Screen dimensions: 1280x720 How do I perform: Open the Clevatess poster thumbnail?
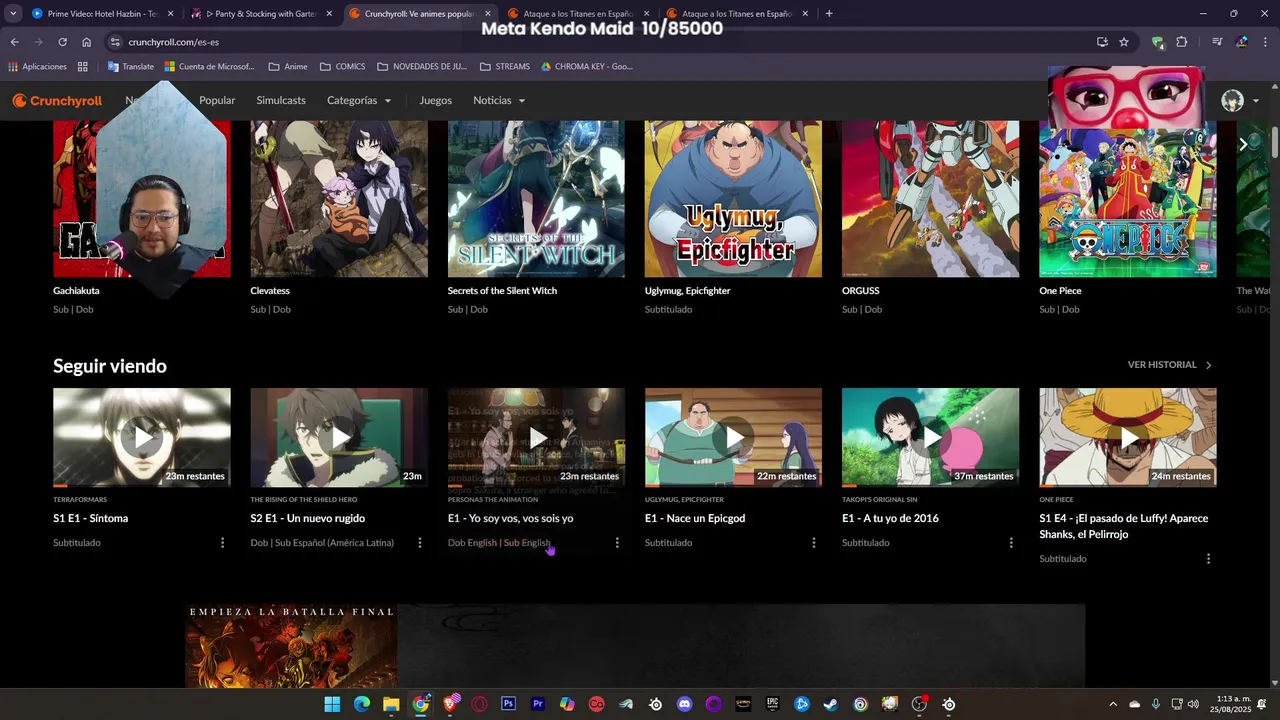point(339,199)
